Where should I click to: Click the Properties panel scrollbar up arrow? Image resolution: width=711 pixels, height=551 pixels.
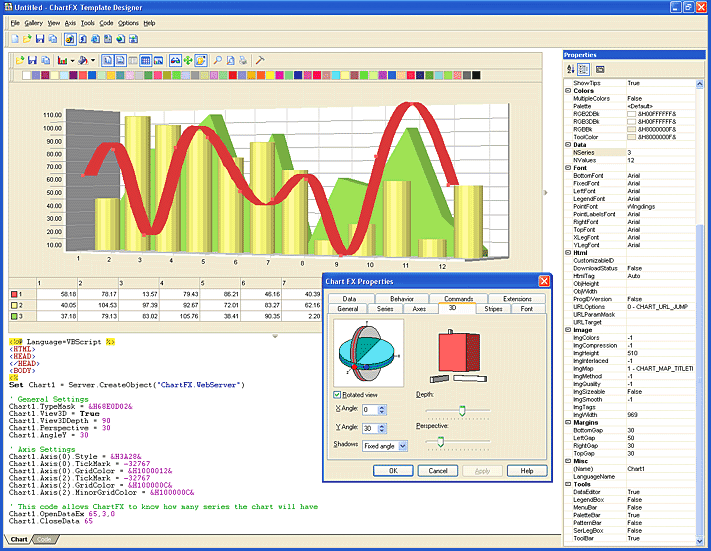pyautogui.click(x=699, y=84)
